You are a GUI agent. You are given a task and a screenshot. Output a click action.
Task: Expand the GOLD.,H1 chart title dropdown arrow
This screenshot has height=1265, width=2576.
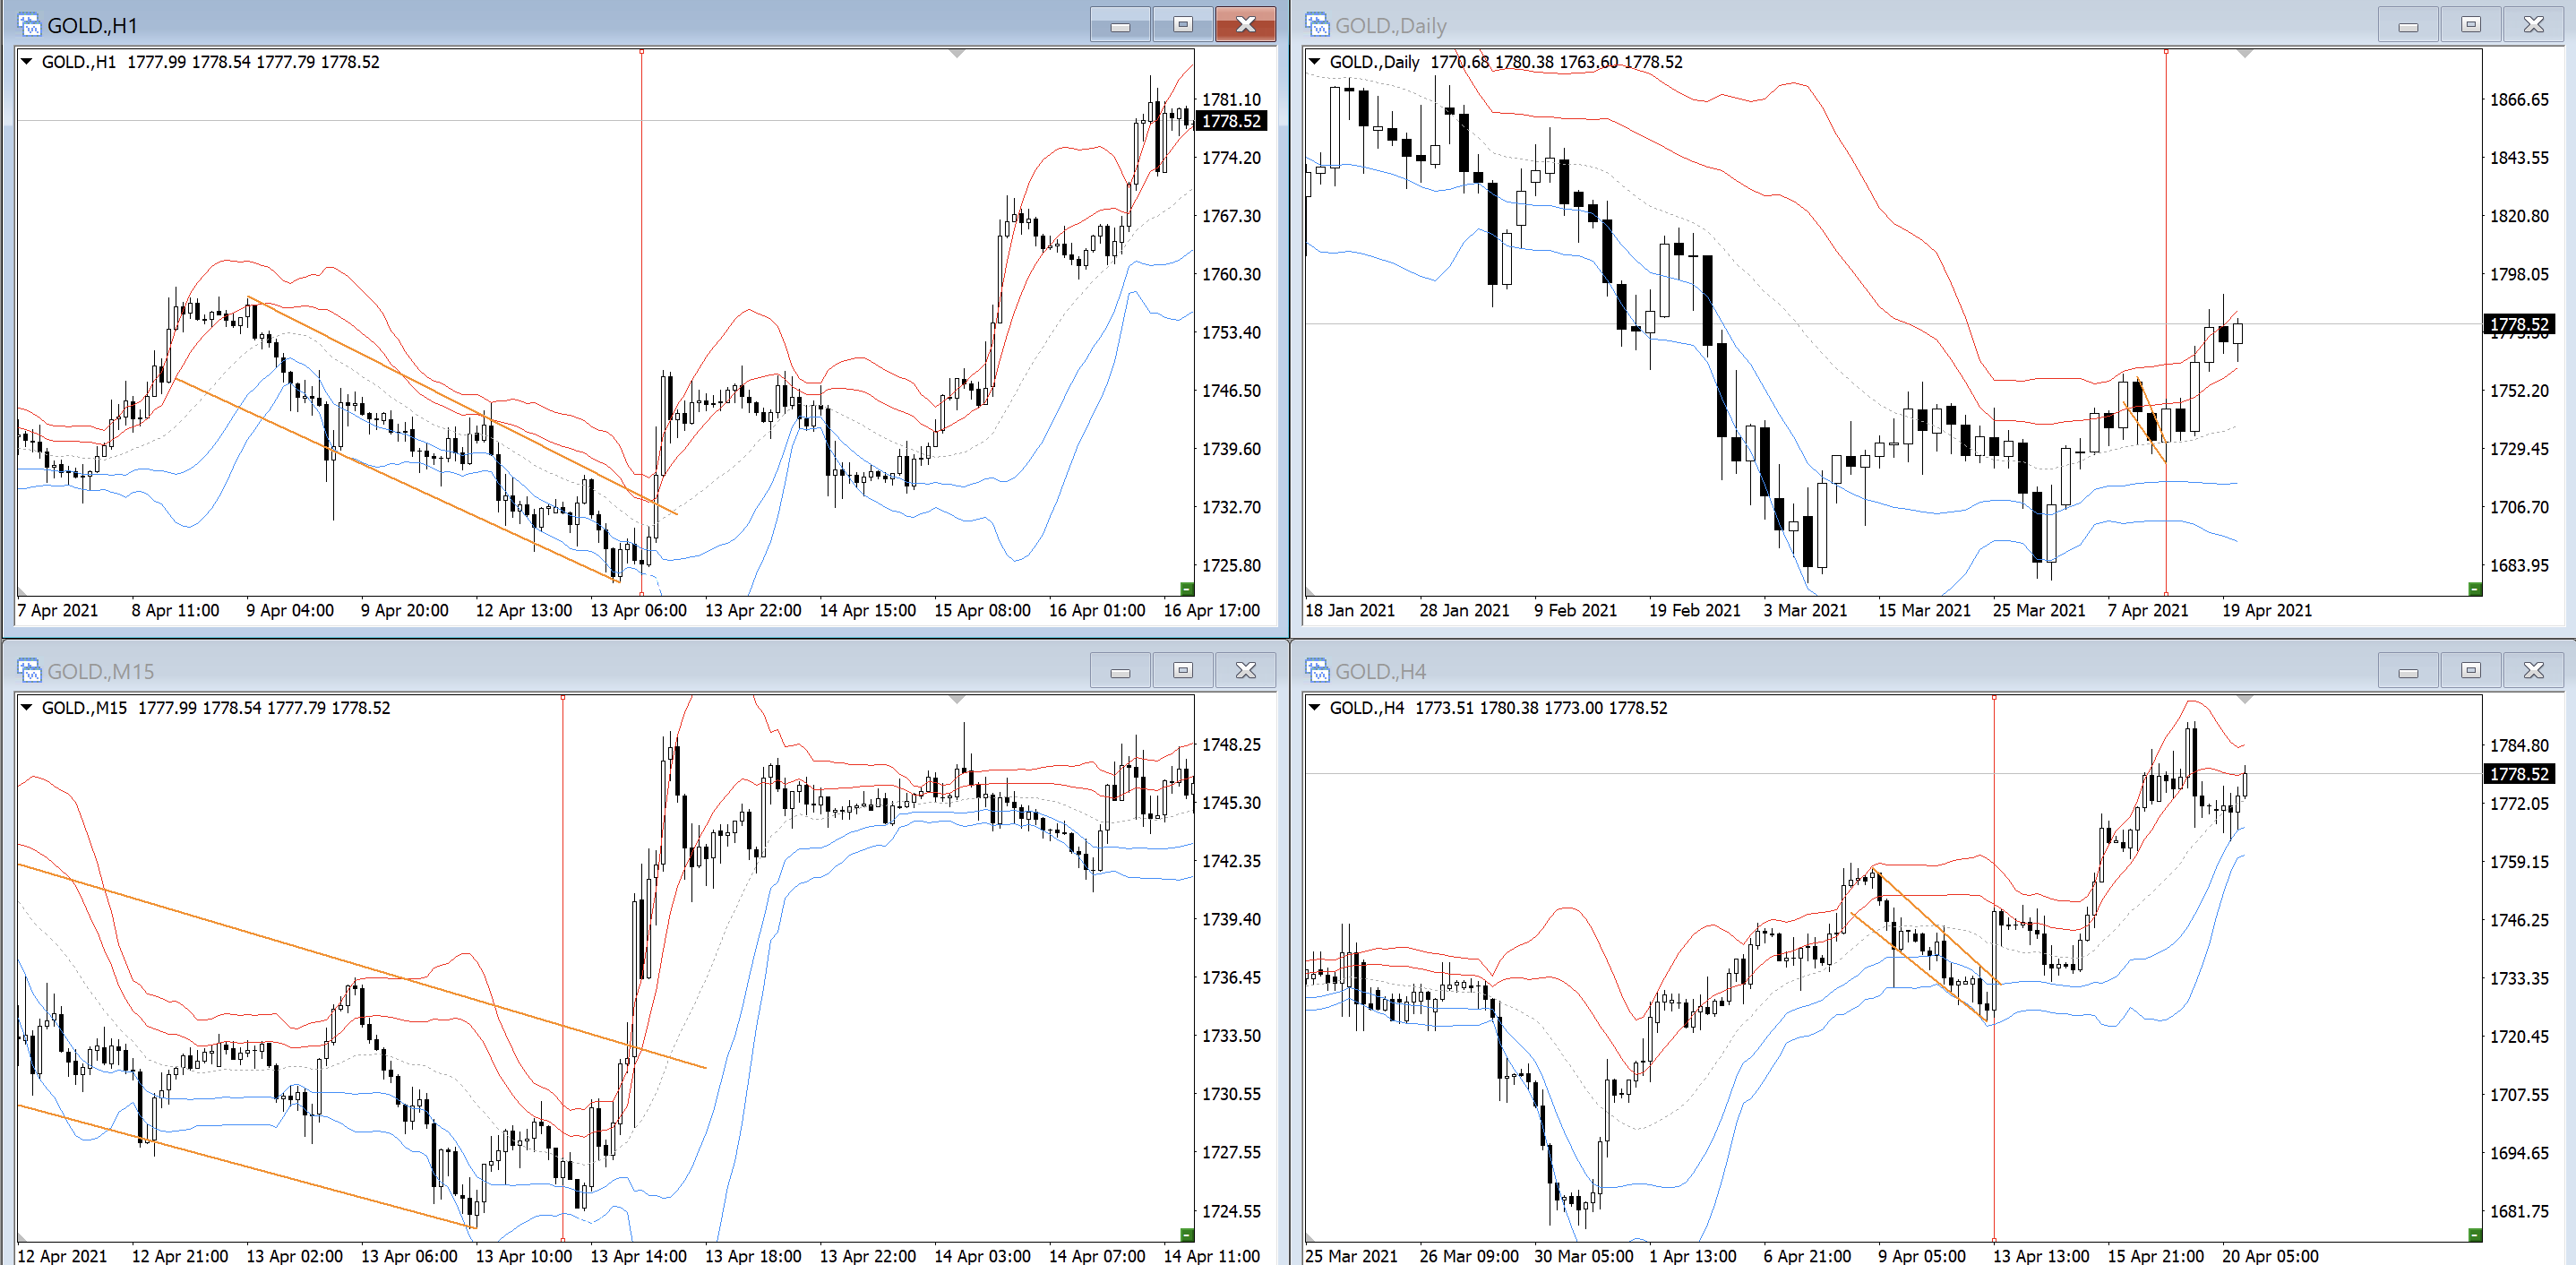tap(27, 61)
